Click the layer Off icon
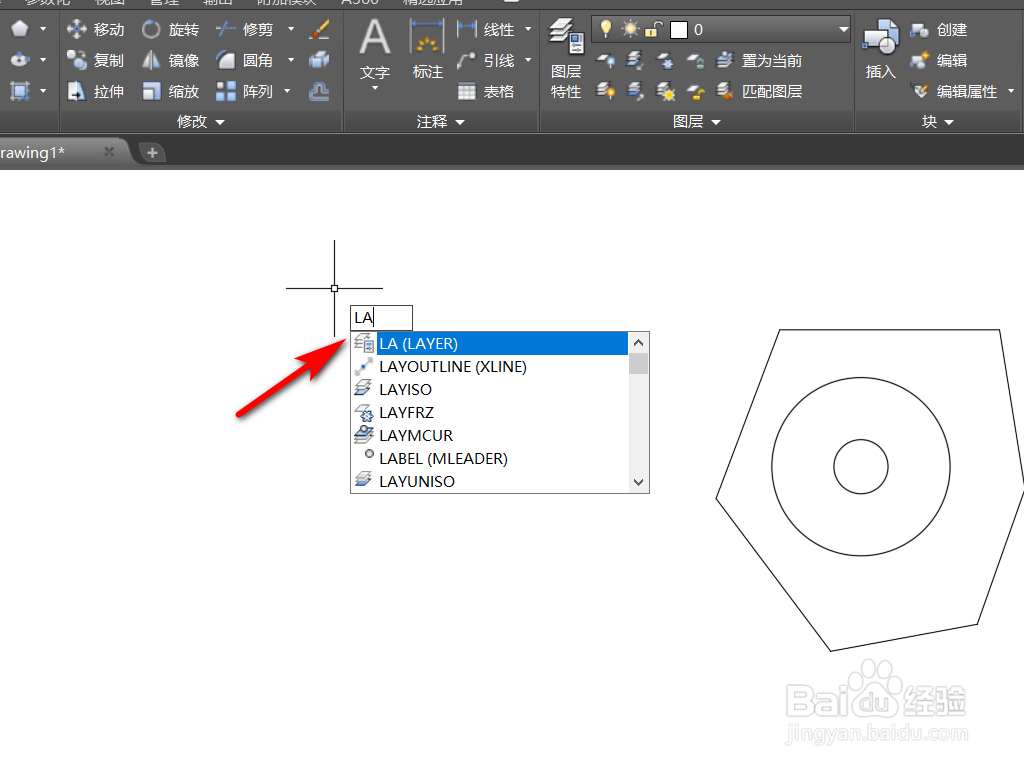 click(x=605, y=61)
